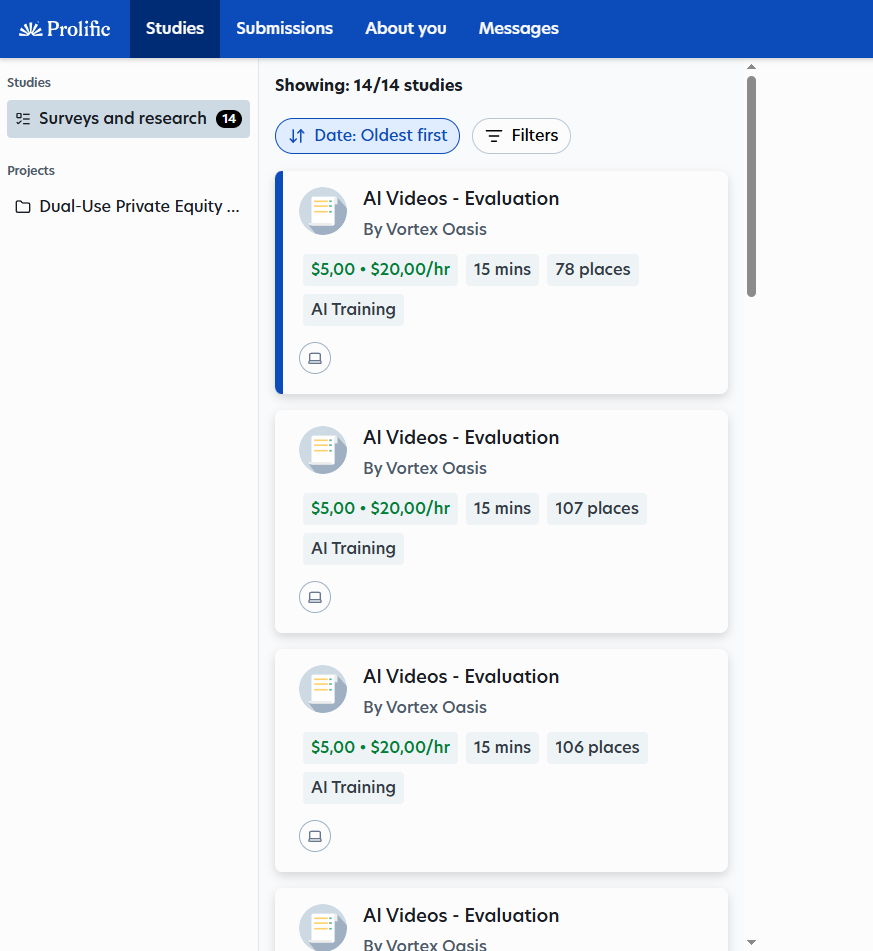
Task: Select Surveys and research sidebar item
Action: pyautogui.click(x=129, y=119)
